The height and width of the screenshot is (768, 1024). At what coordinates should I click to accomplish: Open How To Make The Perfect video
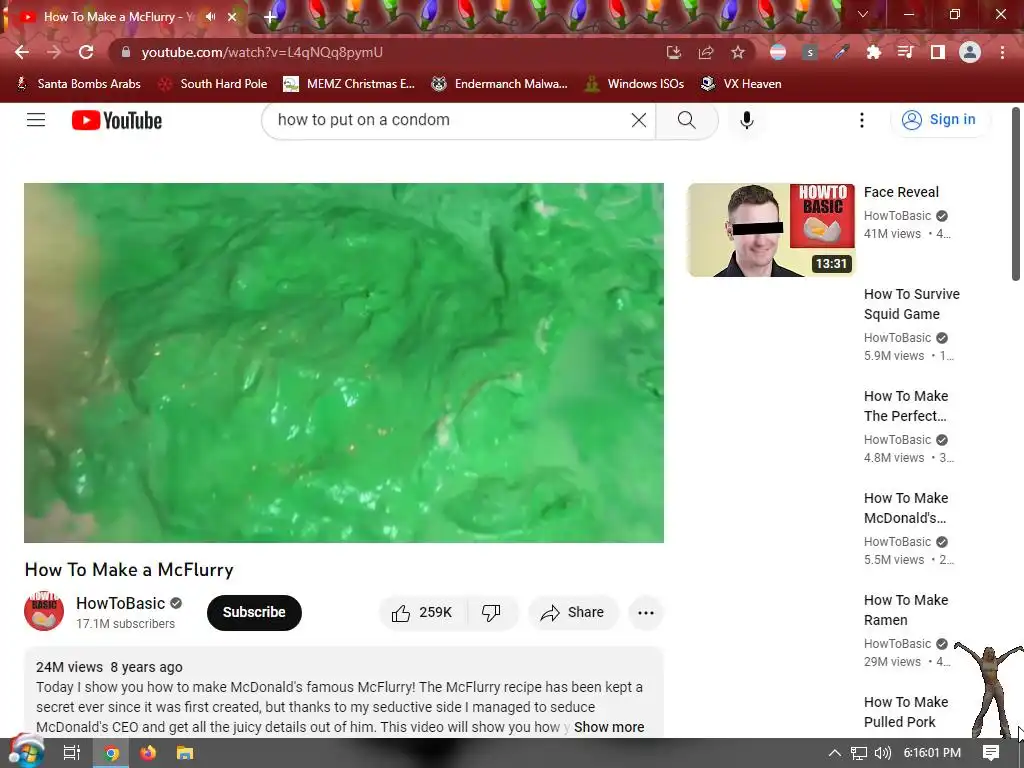pyautogui.click(x=906, y=406)
